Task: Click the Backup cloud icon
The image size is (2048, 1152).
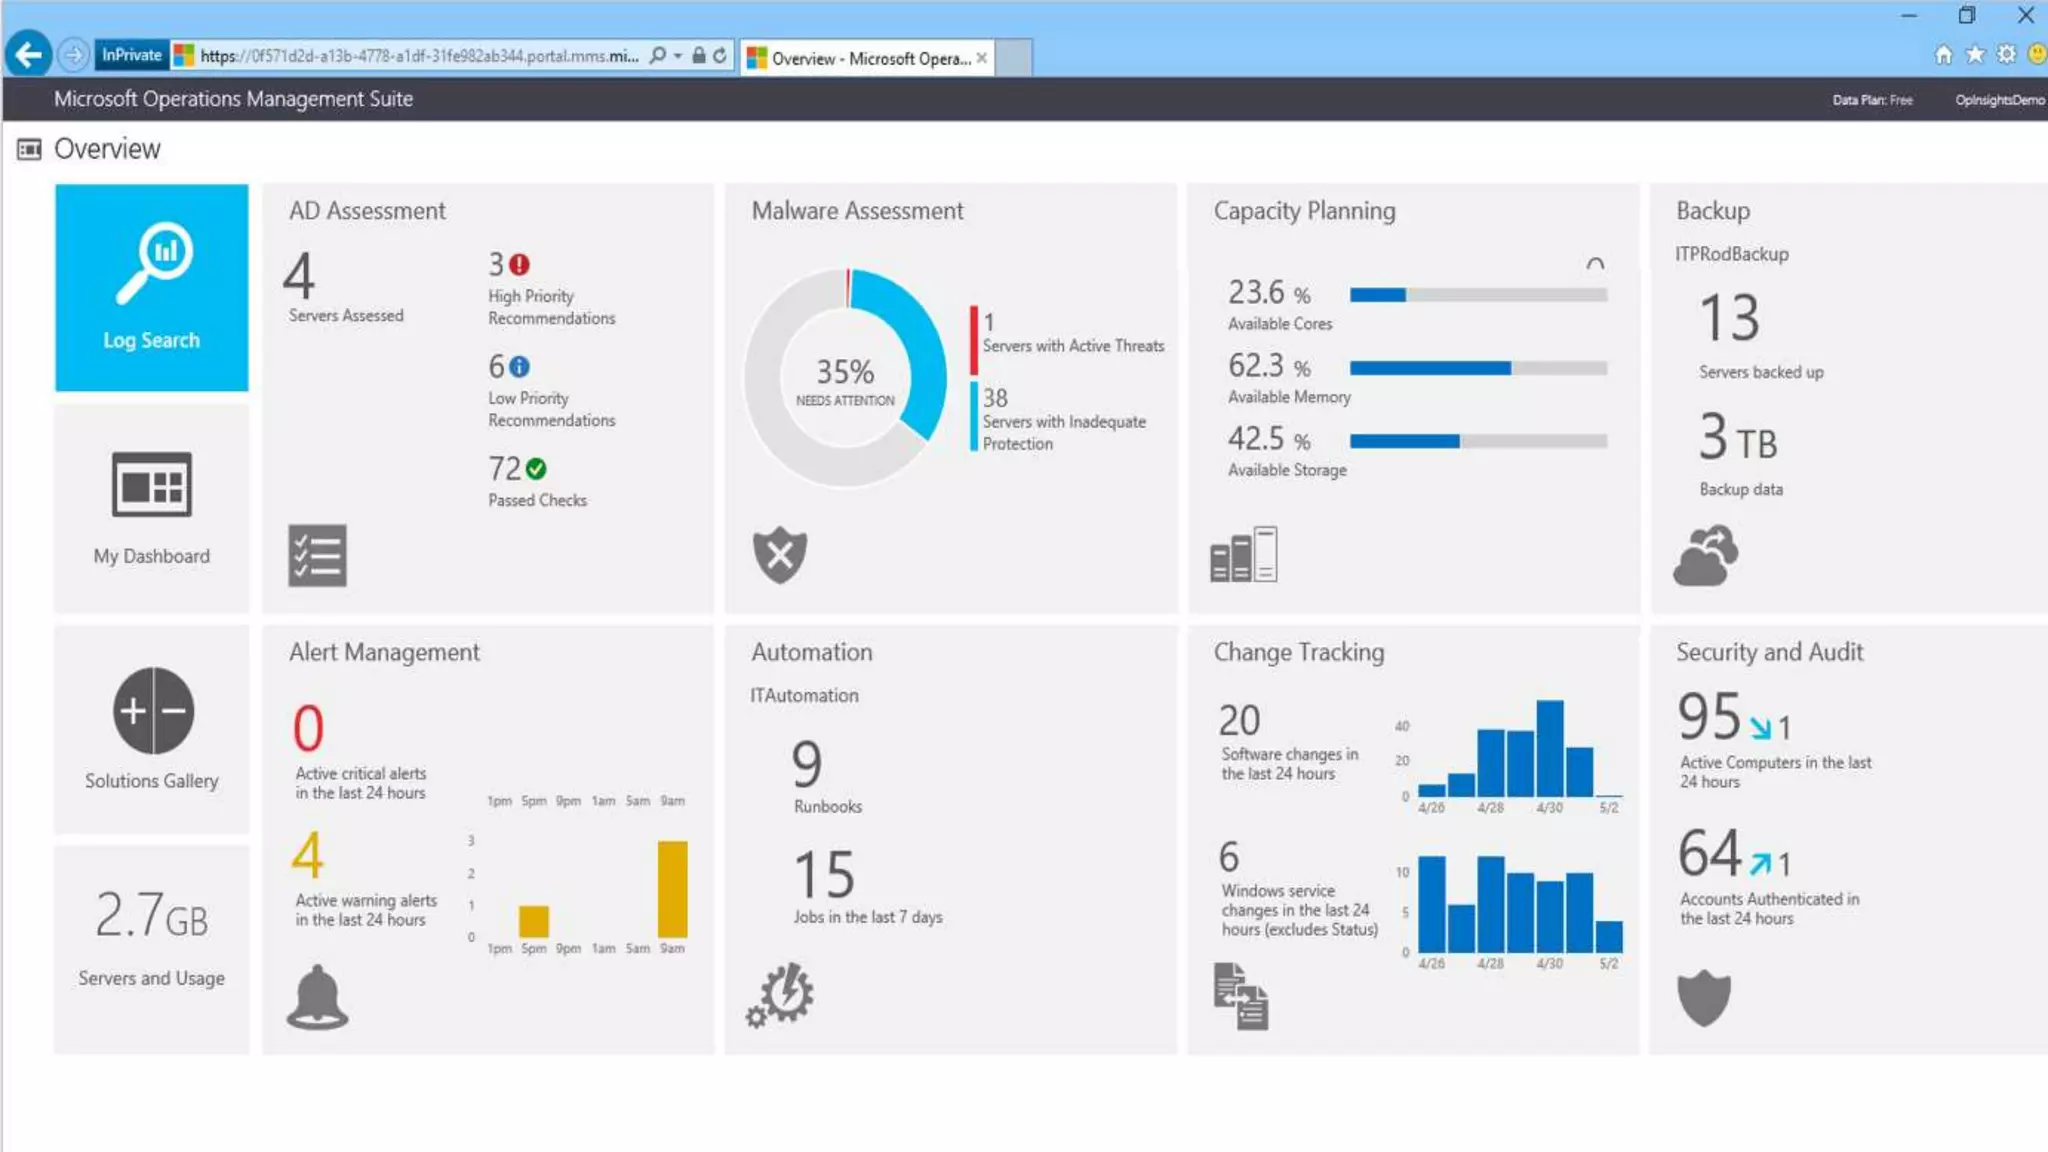Action: pos(1705,556)
